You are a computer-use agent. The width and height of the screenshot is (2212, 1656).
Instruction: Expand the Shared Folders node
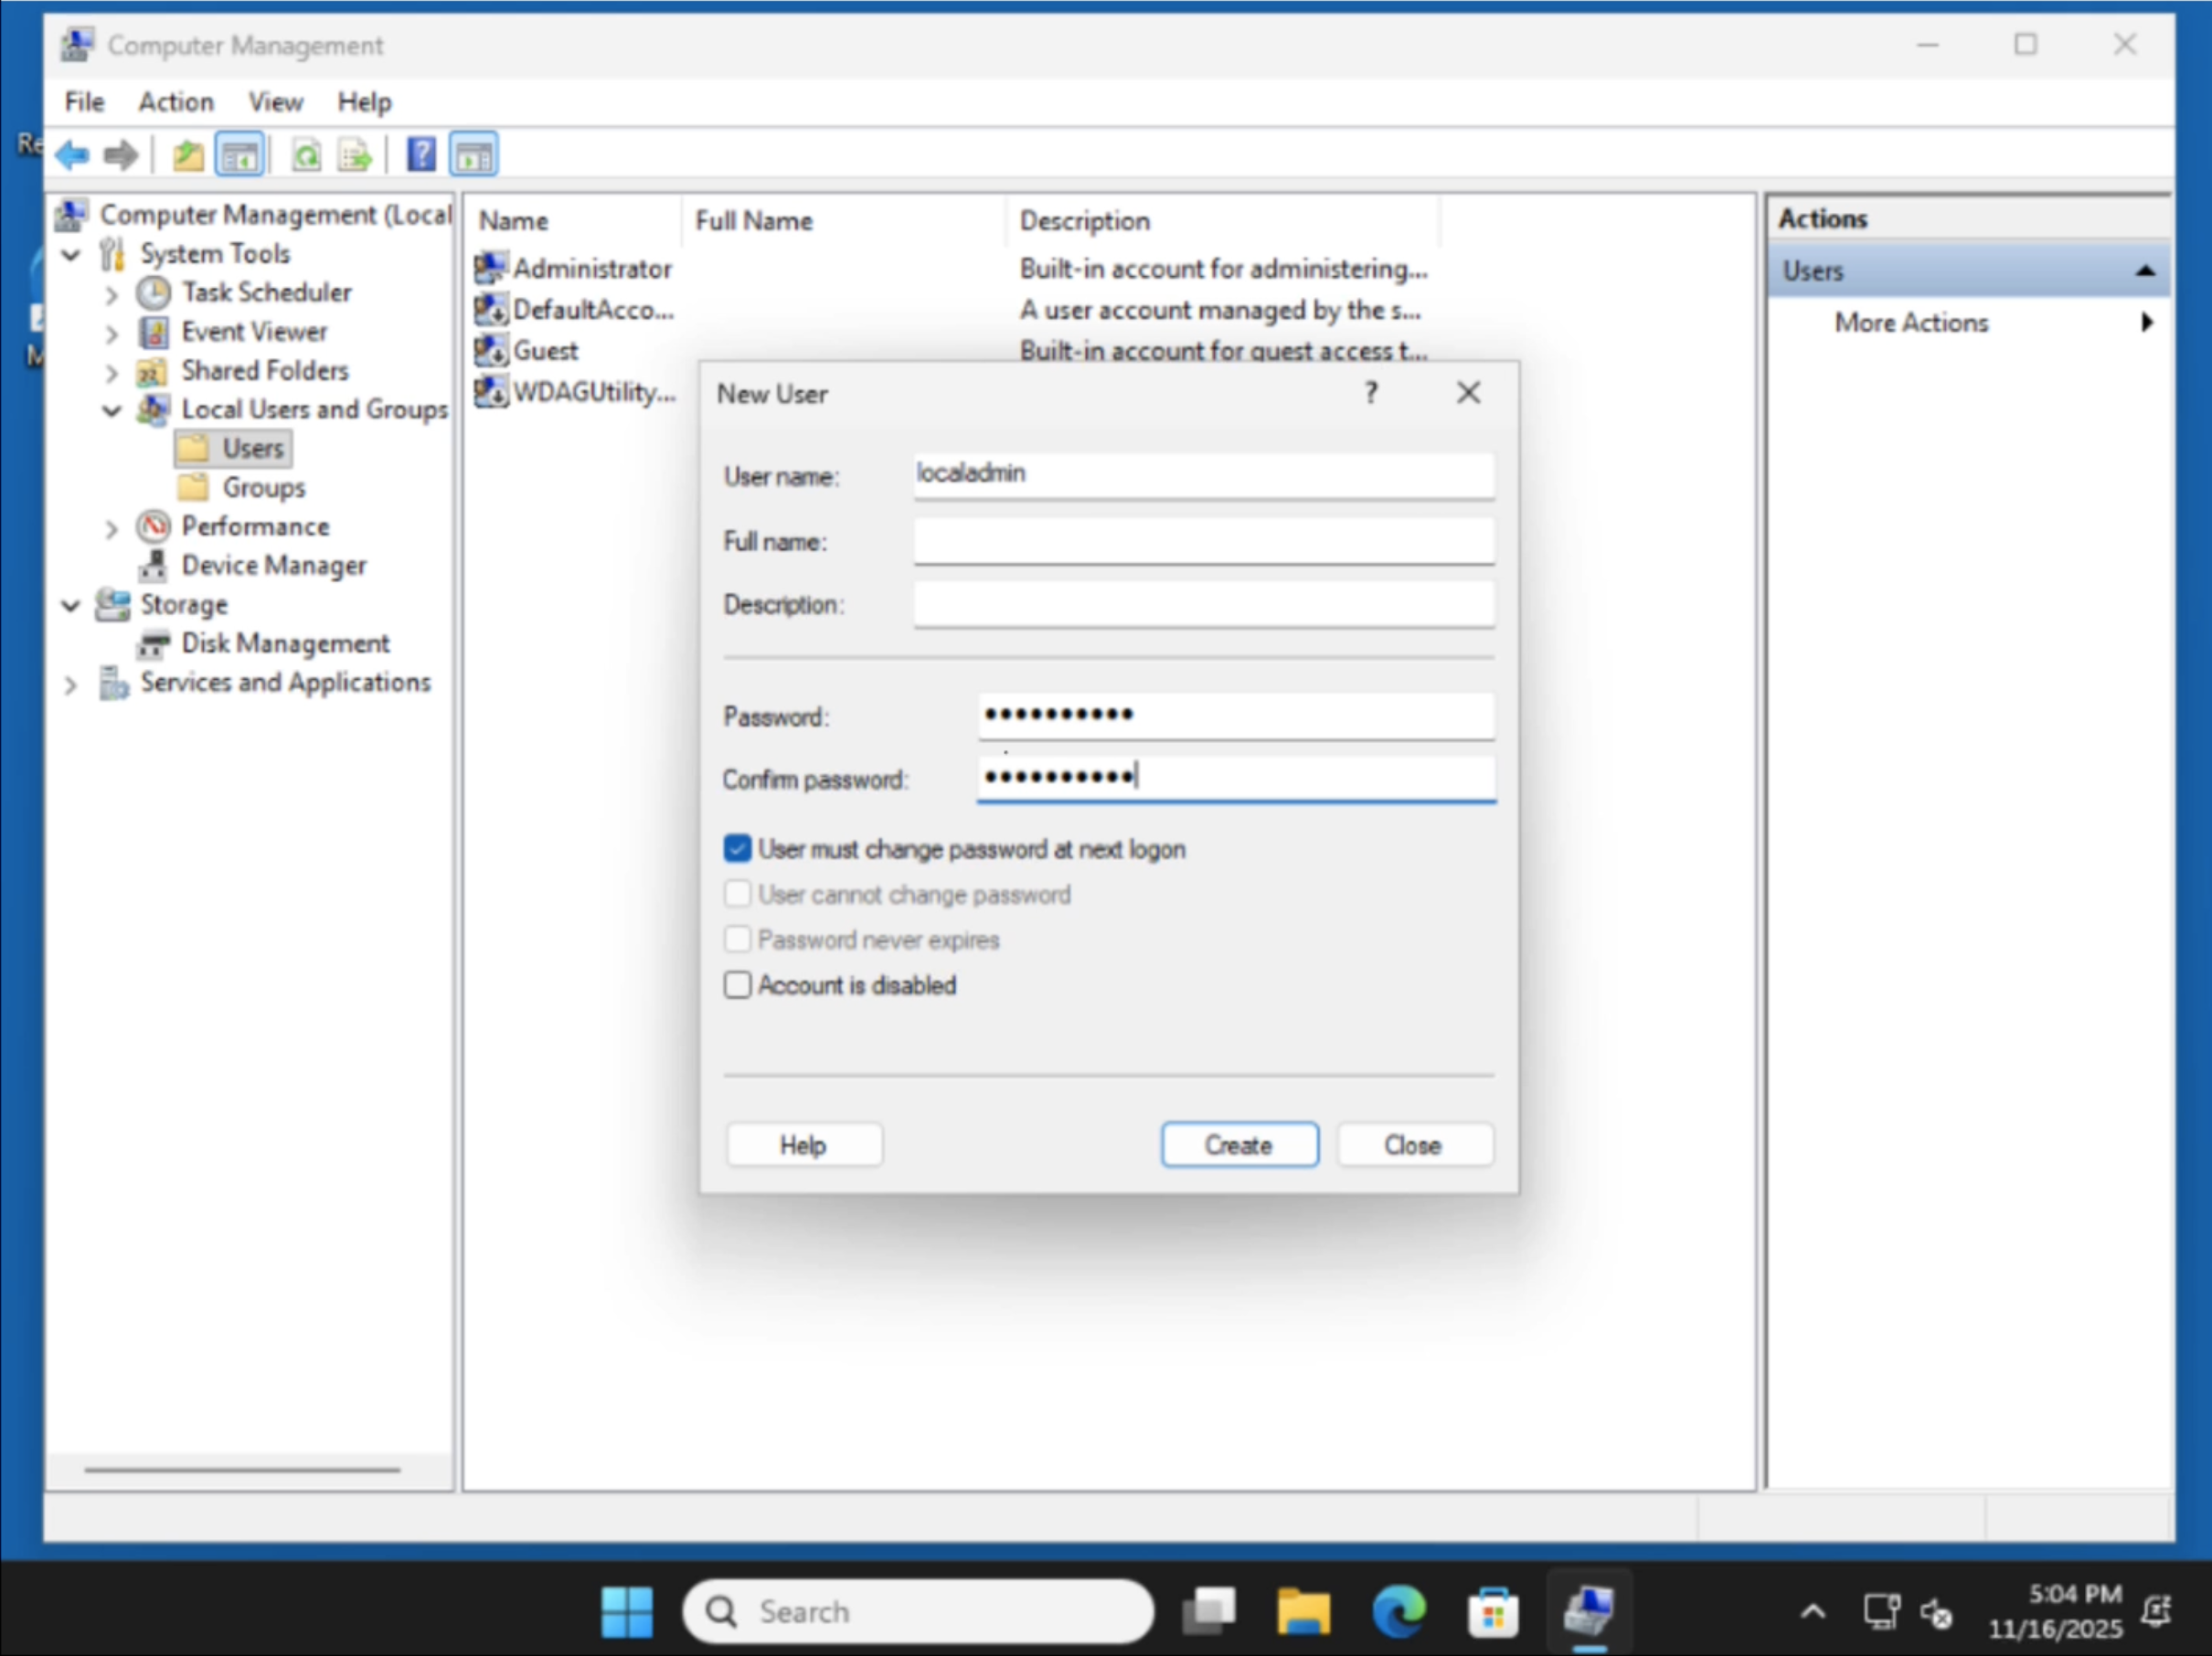pos(111,373)
